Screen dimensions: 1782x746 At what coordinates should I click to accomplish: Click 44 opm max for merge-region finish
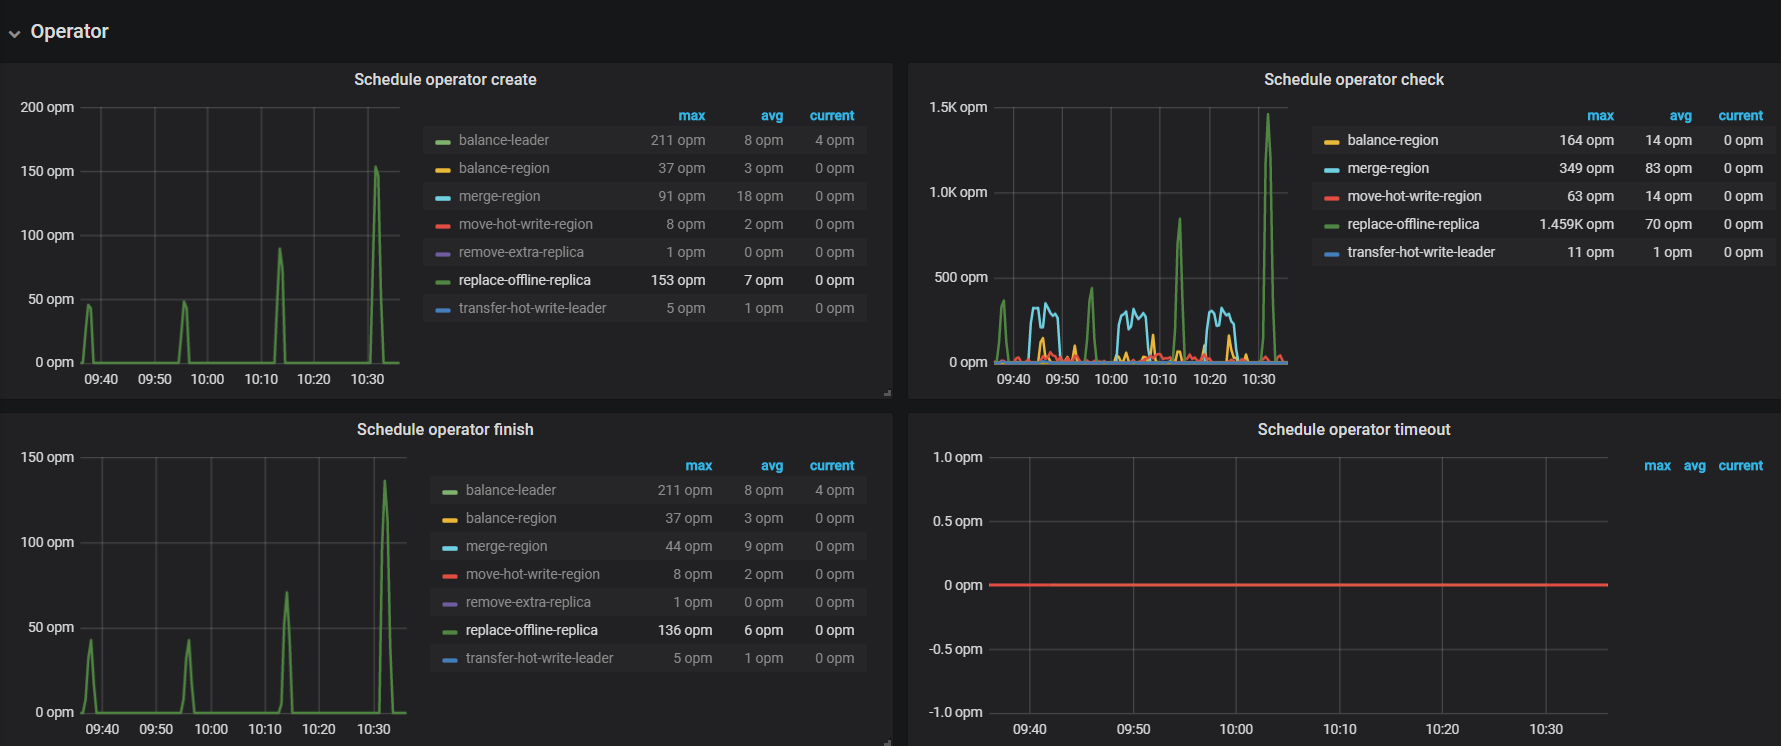(x=689, y=546)
